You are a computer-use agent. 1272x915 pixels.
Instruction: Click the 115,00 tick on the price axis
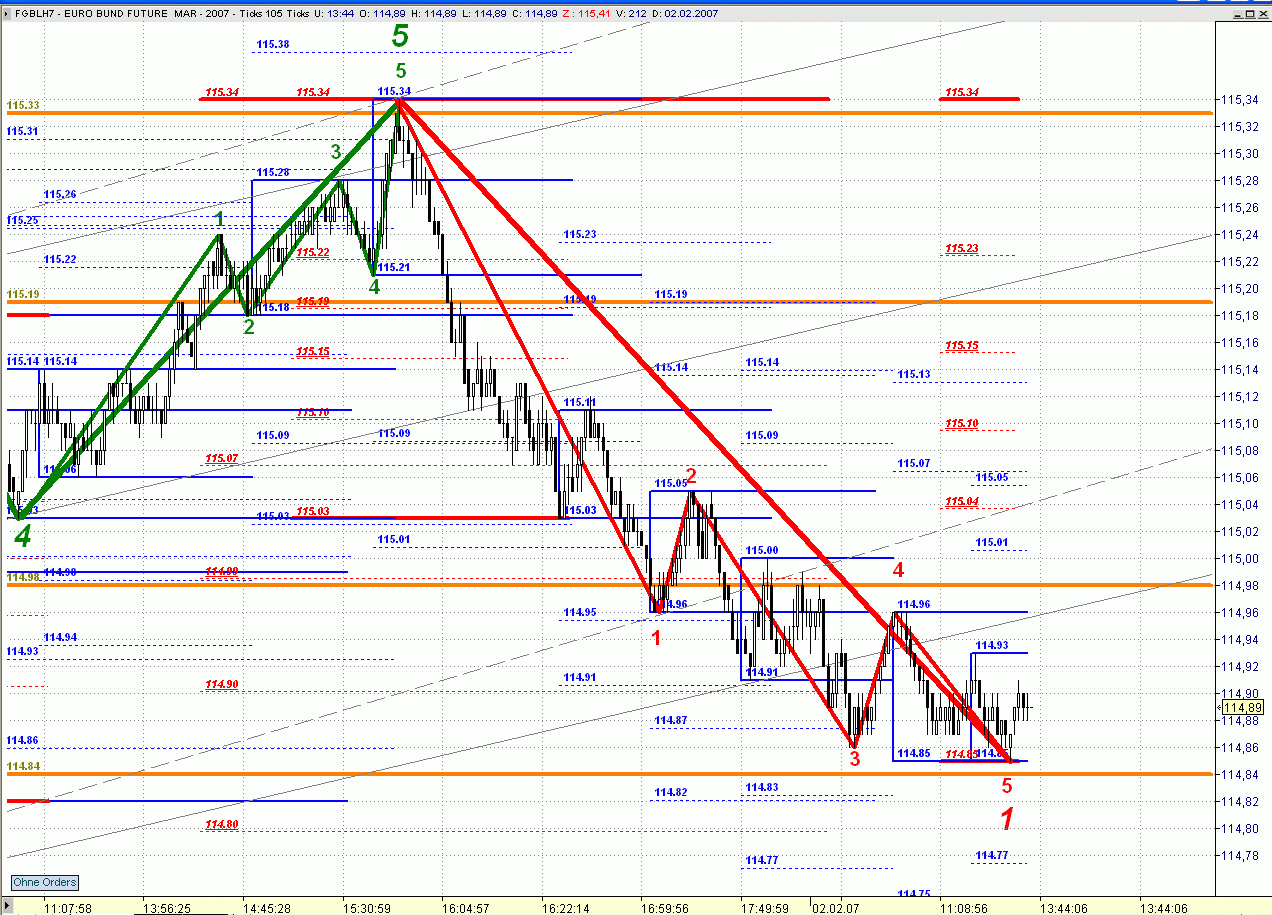(1239, 558)
